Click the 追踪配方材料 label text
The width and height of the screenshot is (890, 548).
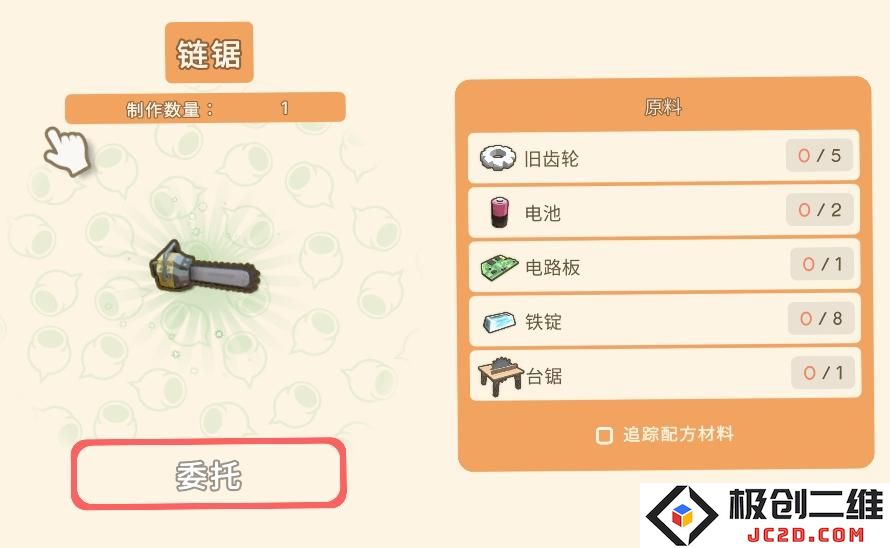click(x=678, y=434)
